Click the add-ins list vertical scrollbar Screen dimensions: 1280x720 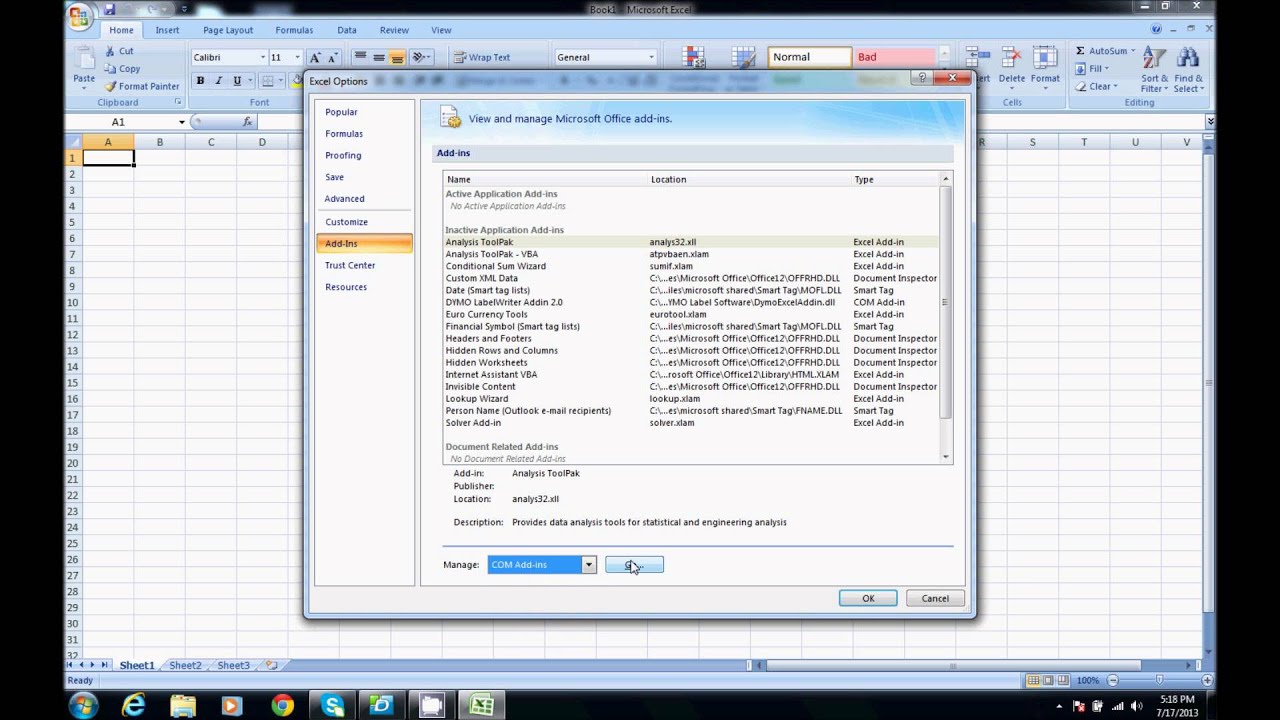tap(945, 318)
